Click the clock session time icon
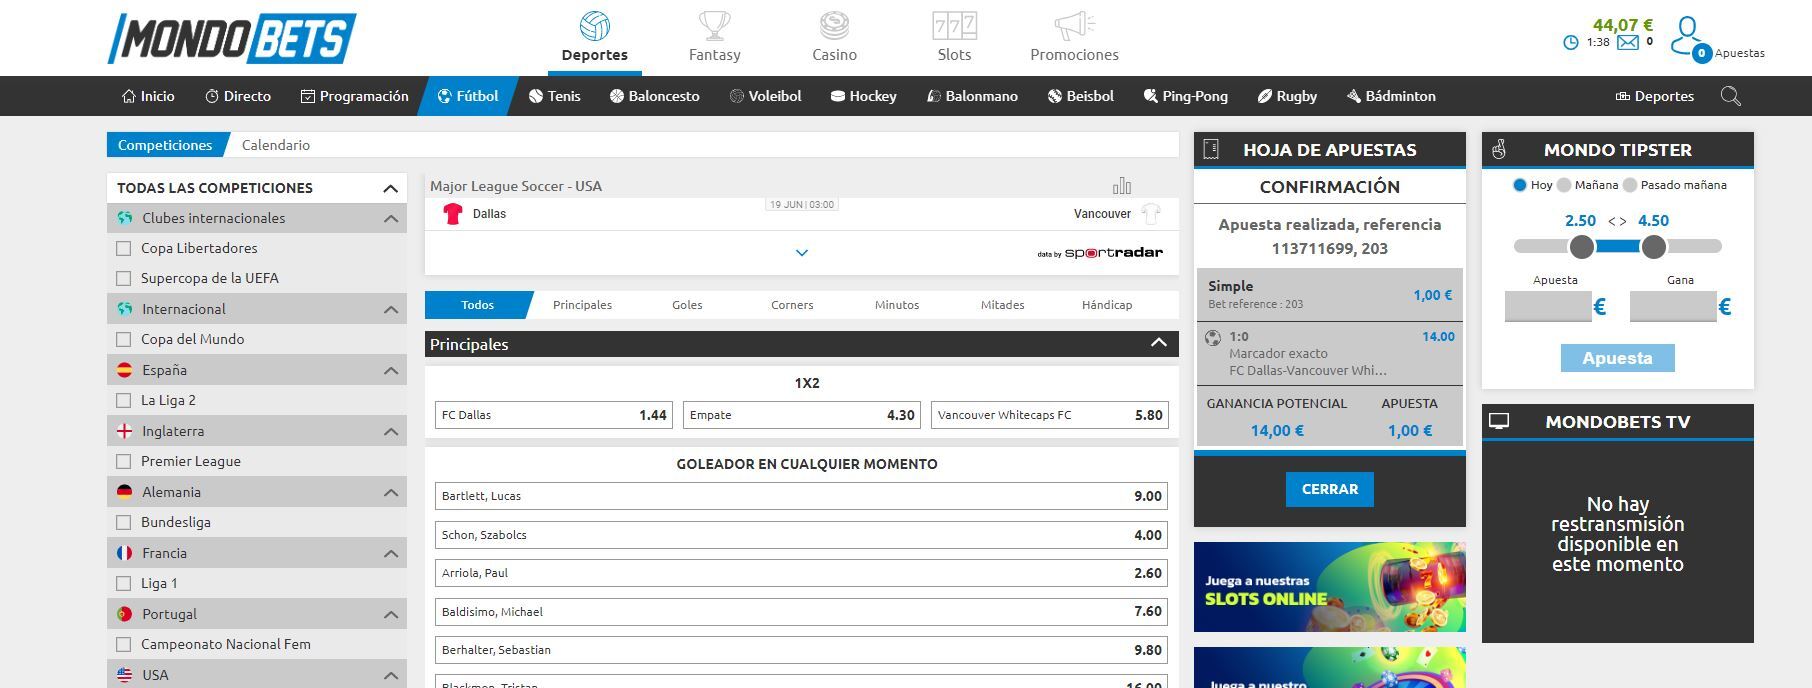 point(1571,43)
